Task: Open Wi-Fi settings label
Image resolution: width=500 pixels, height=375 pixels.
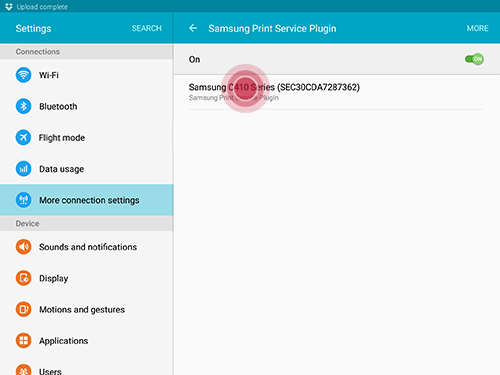Action: point(49,75)
